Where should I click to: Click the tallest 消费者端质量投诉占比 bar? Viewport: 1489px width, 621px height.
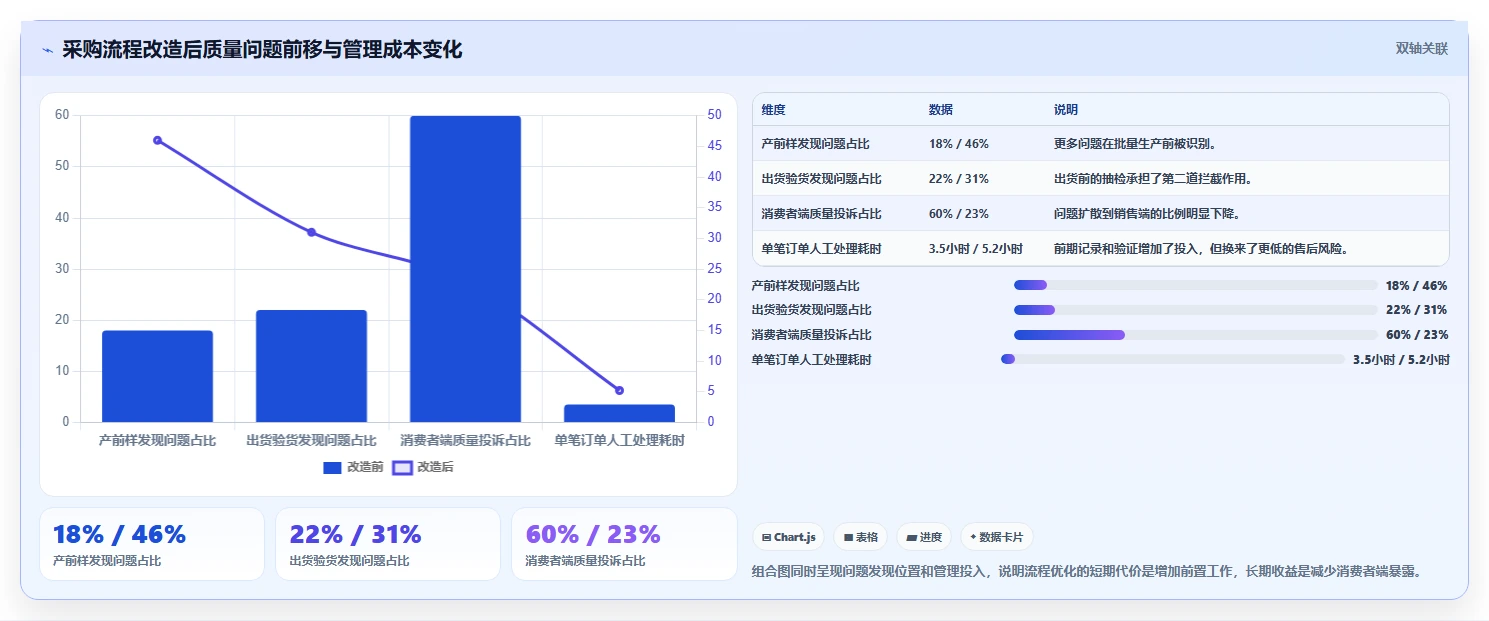[465, 269]
